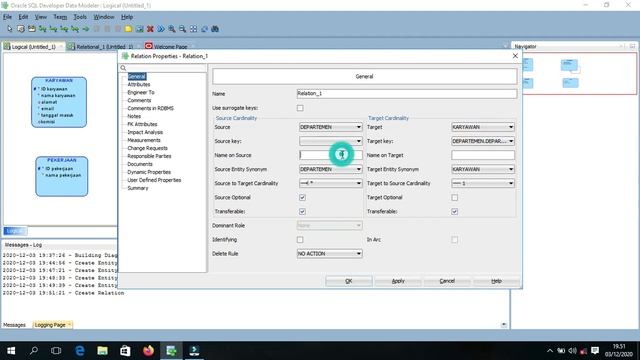Open Source to Target Cardinality dropdown
Image resolution: width=640 pixels, height=360 pixels.
[331, 183]
